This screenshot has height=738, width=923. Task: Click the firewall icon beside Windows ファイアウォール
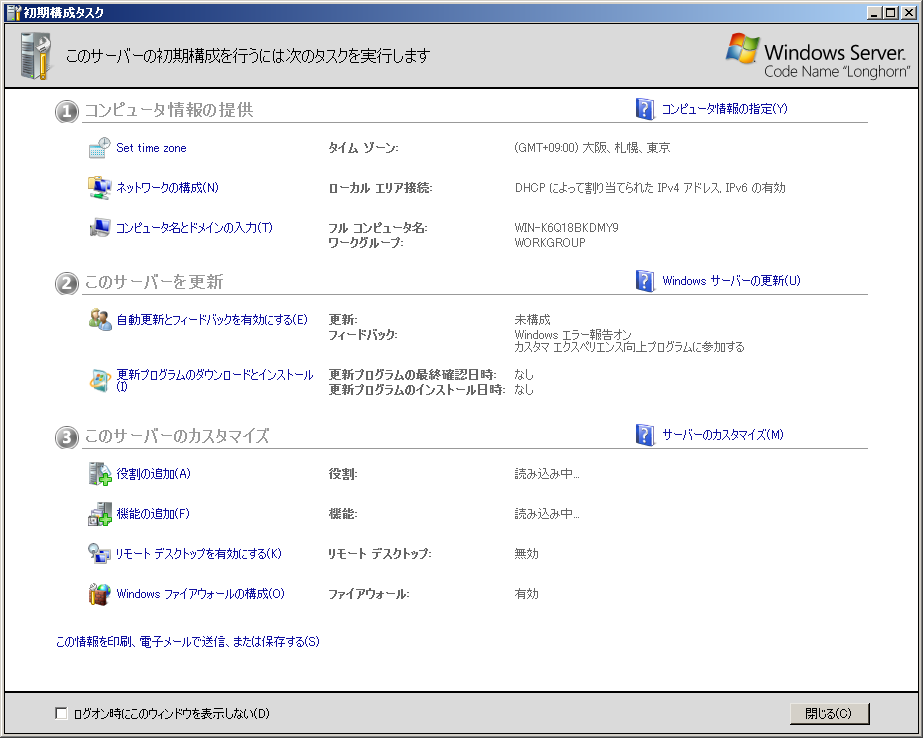click(x=99, y=594)
